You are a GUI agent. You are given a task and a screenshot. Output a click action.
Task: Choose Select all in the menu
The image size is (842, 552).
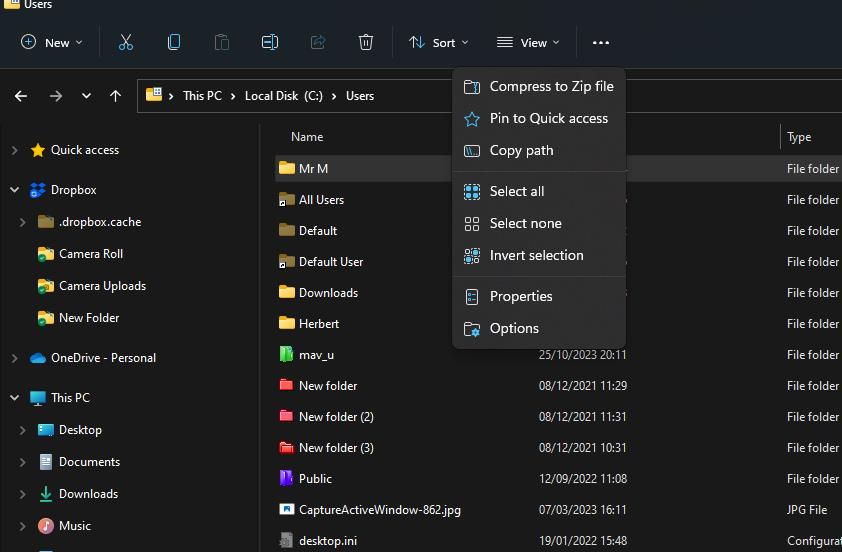tap(516, 191)
